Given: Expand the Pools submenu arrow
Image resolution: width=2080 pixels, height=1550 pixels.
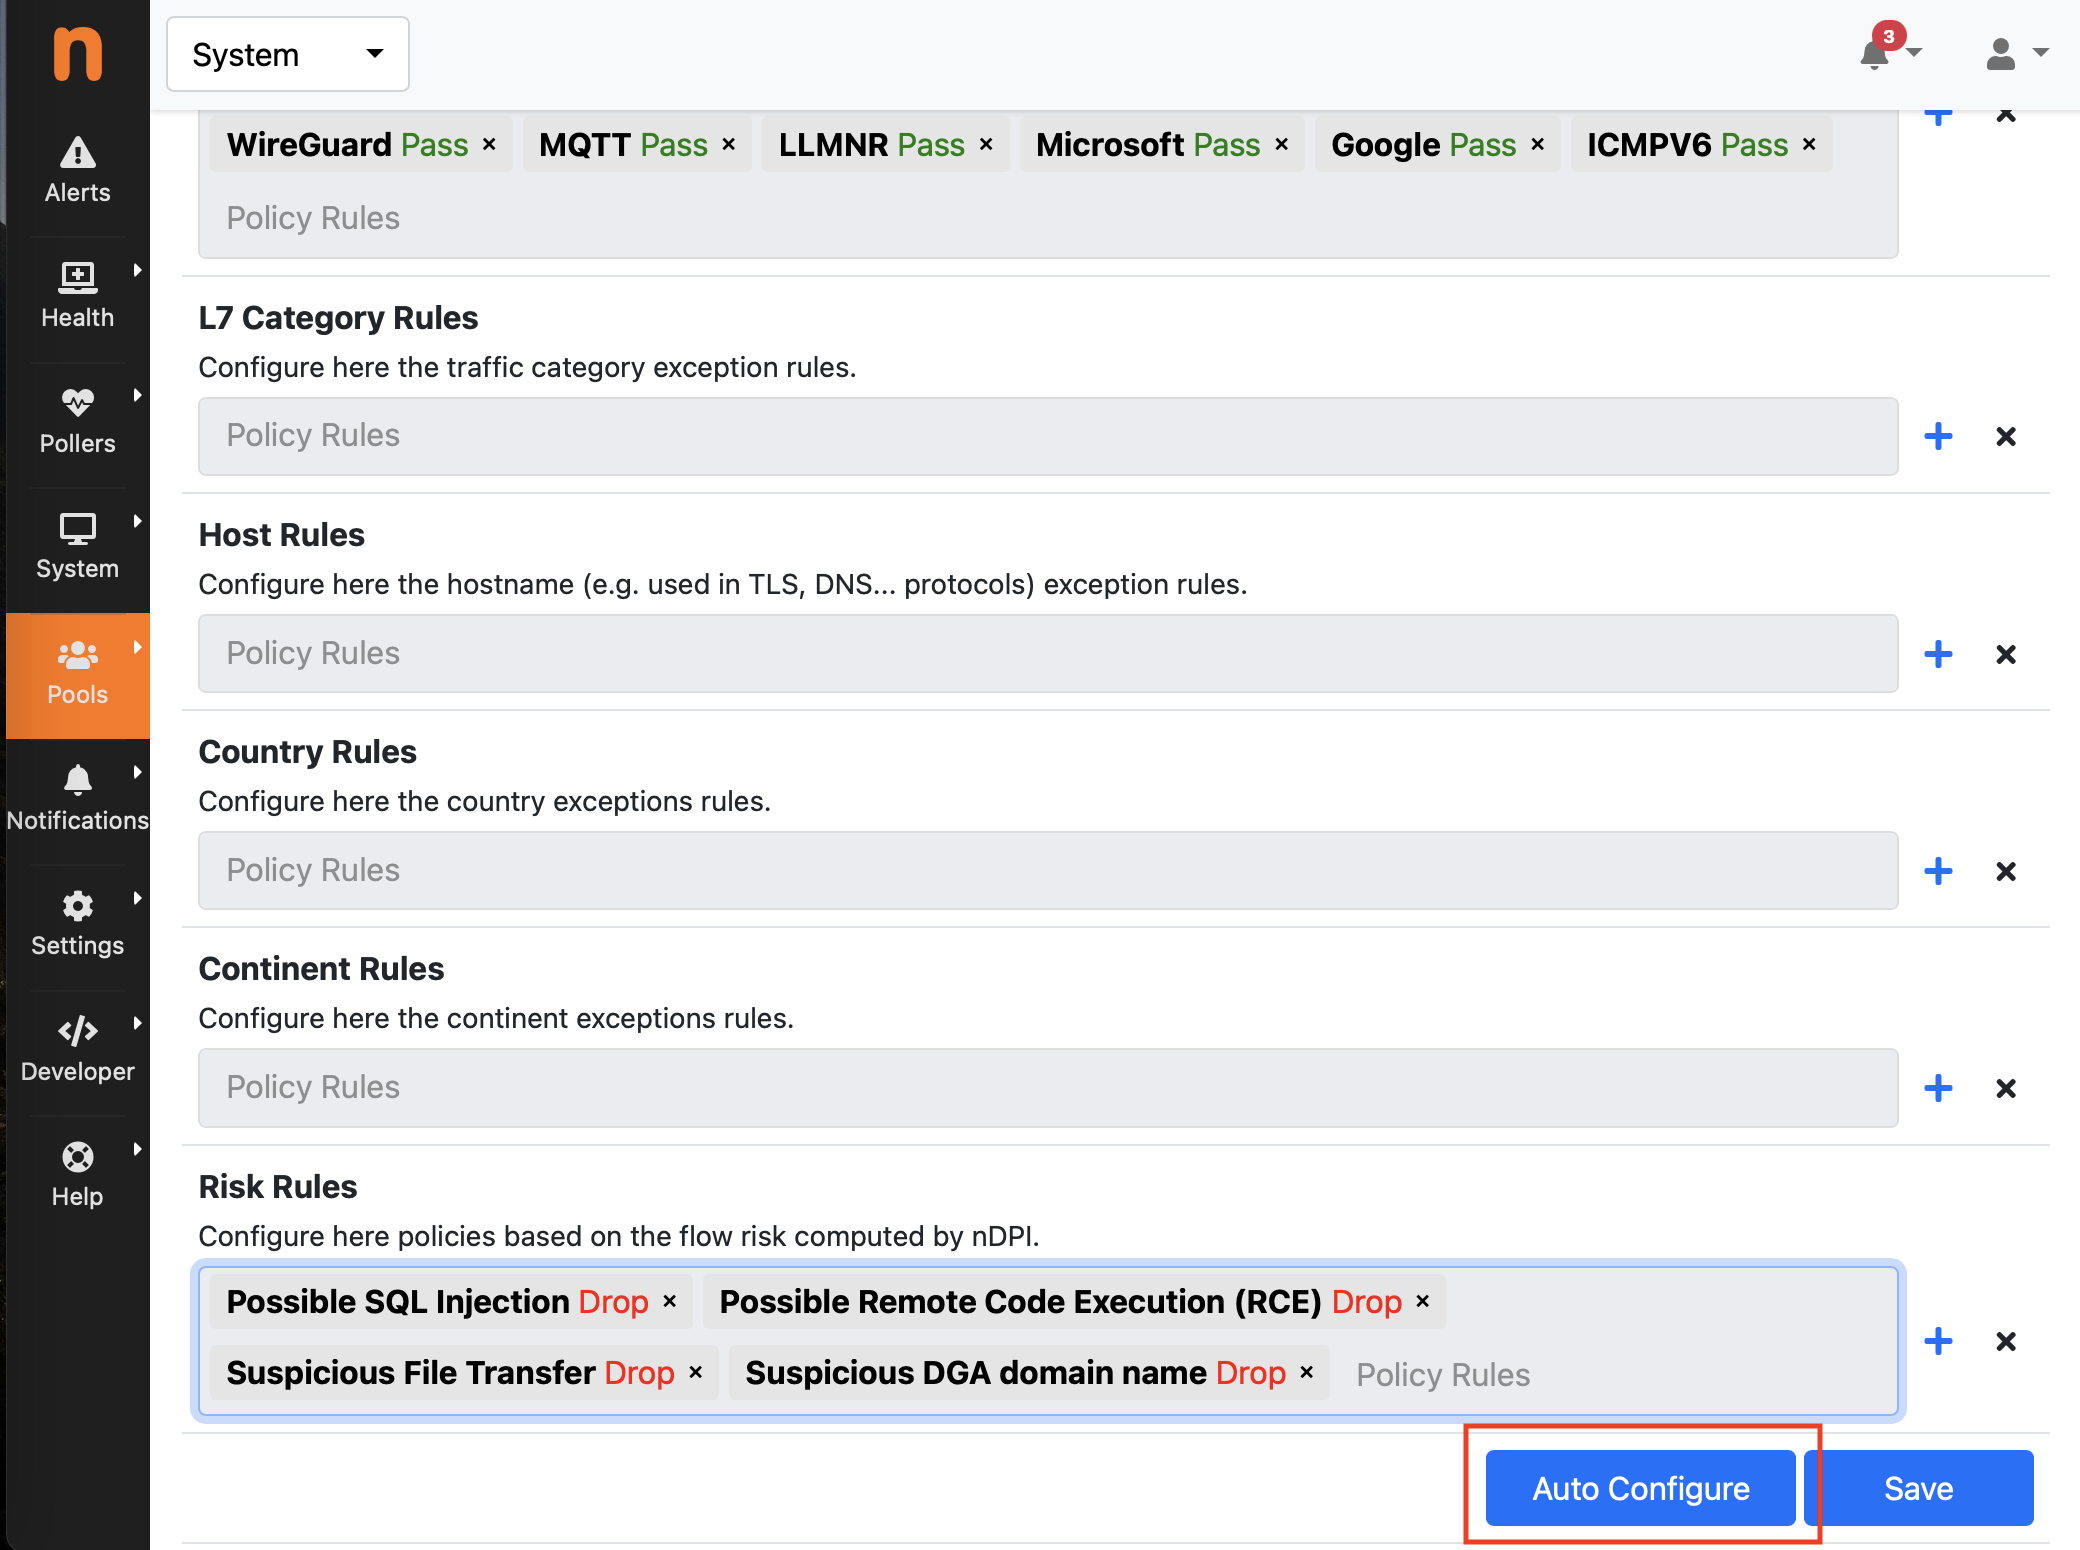Looking at the screenshot, I should [x=137, y=647].
